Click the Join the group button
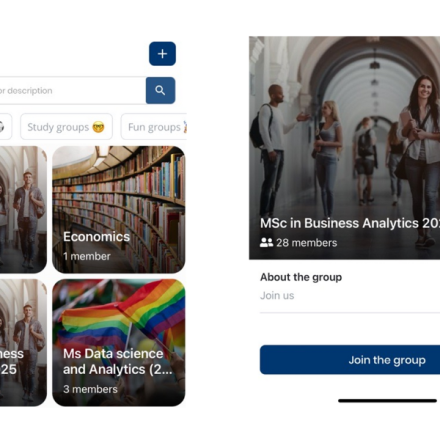Viewport: 440px width, 440px height. [350, 360]
